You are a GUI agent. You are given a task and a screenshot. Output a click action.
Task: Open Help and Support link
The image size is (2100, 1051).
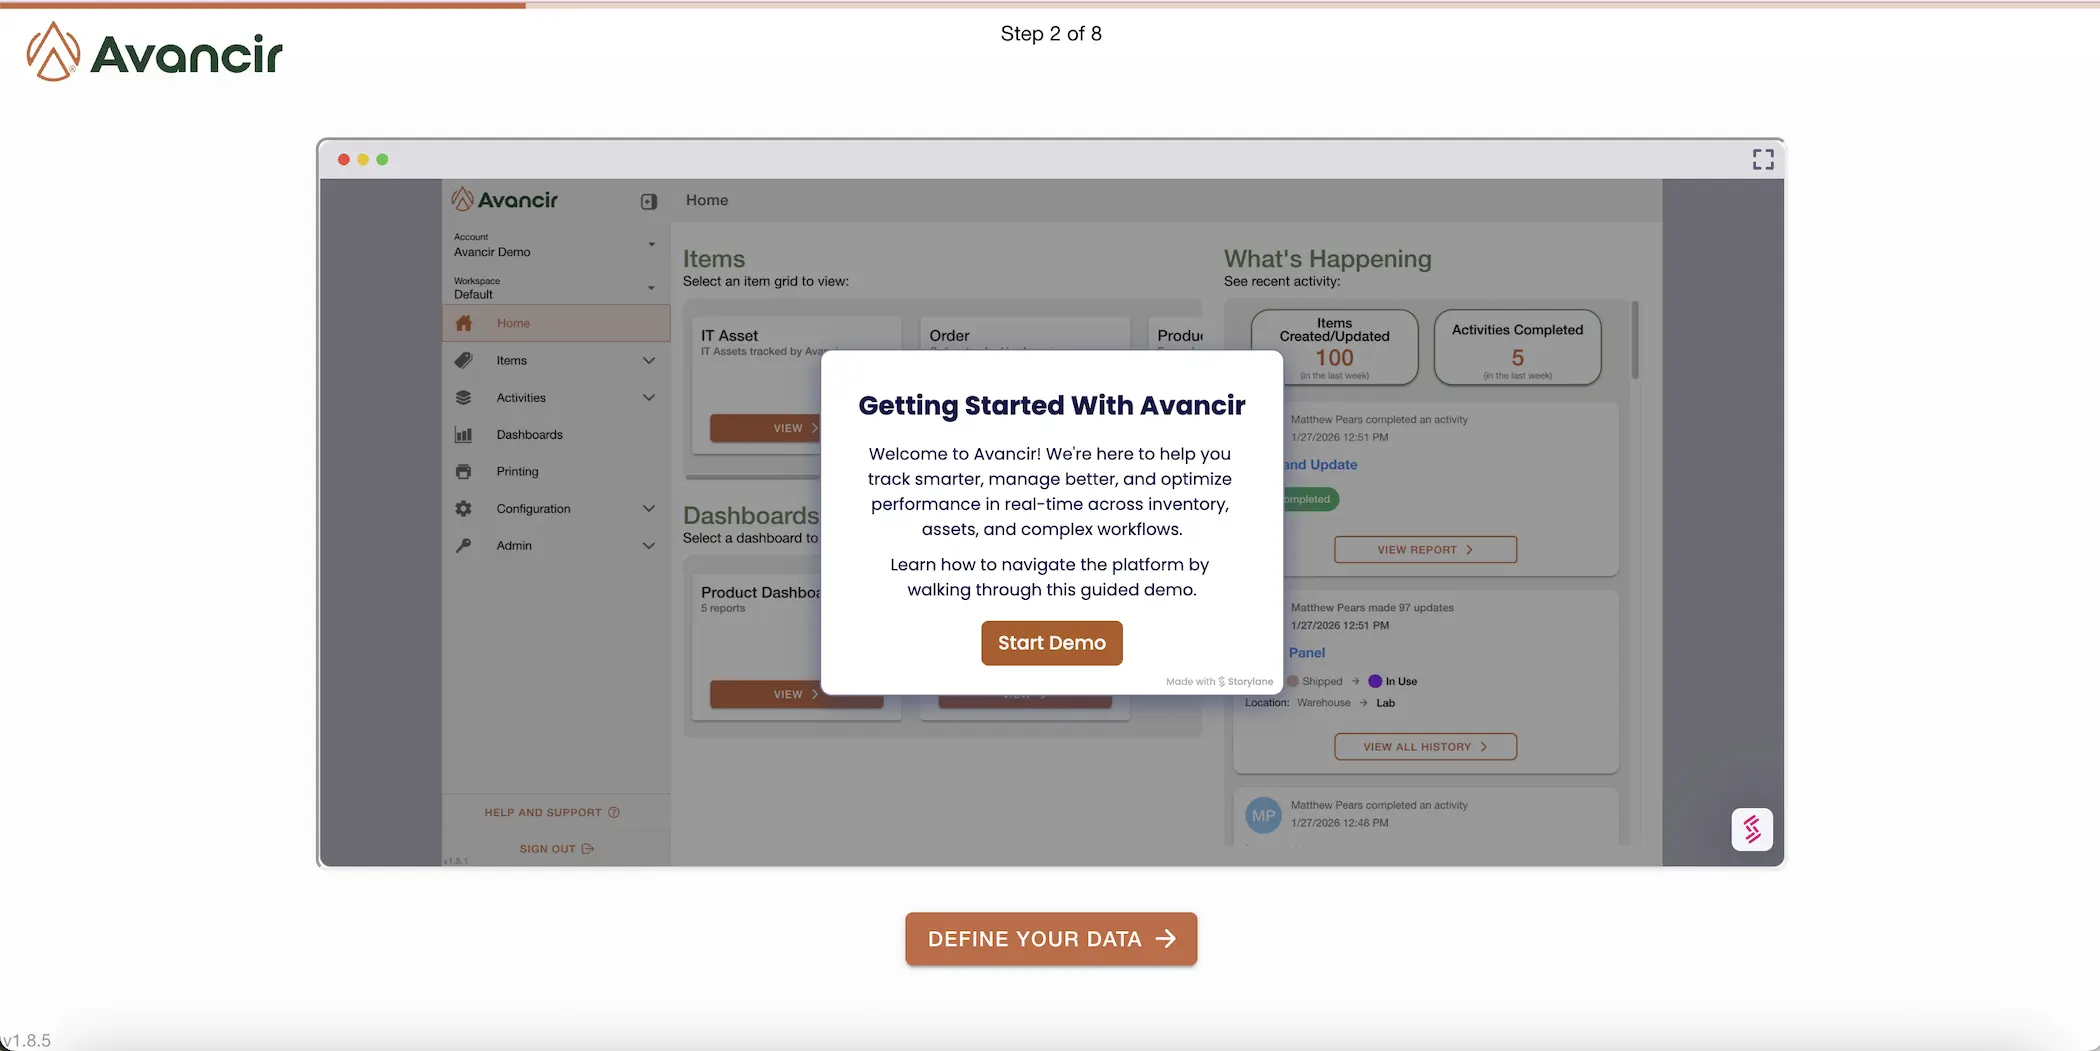point(551,813)
